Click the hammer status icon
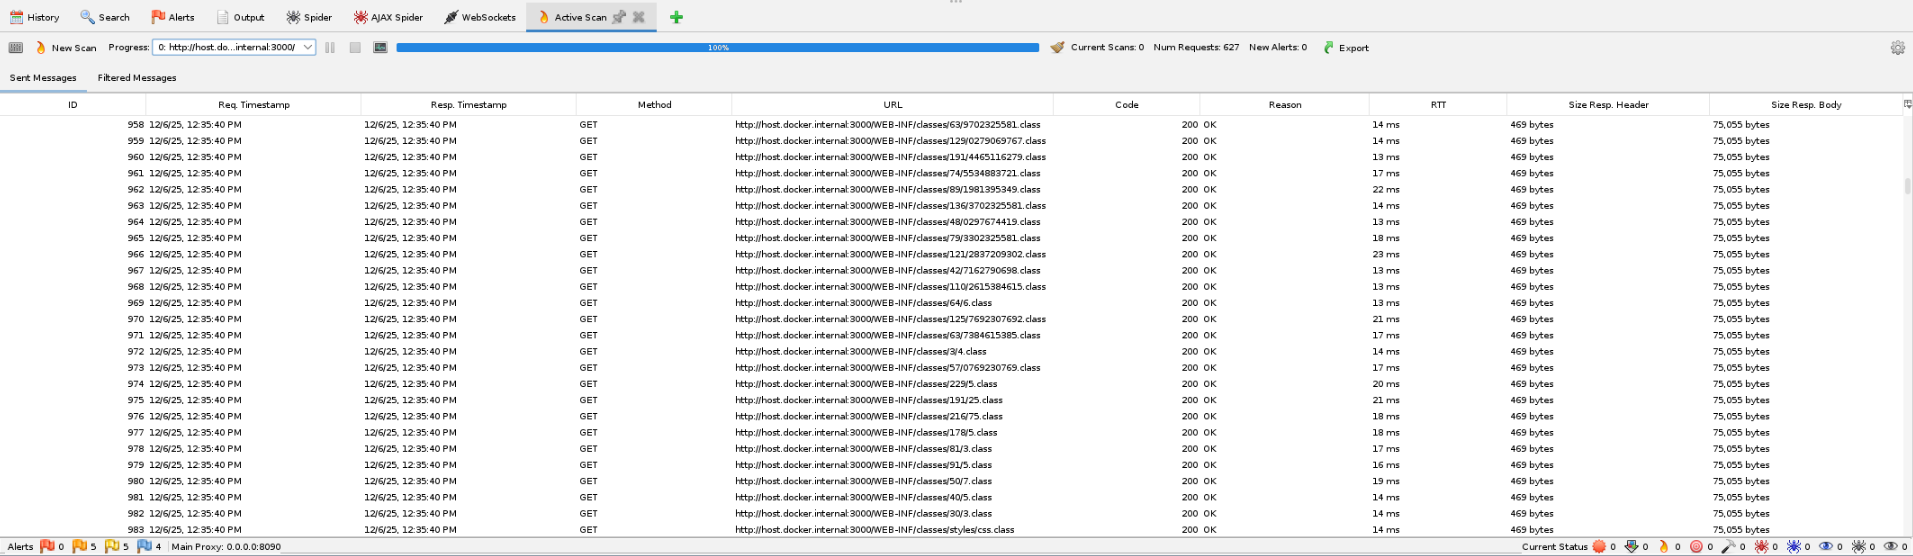This screenshot has width=1913, height=556. click(1729, 546)
